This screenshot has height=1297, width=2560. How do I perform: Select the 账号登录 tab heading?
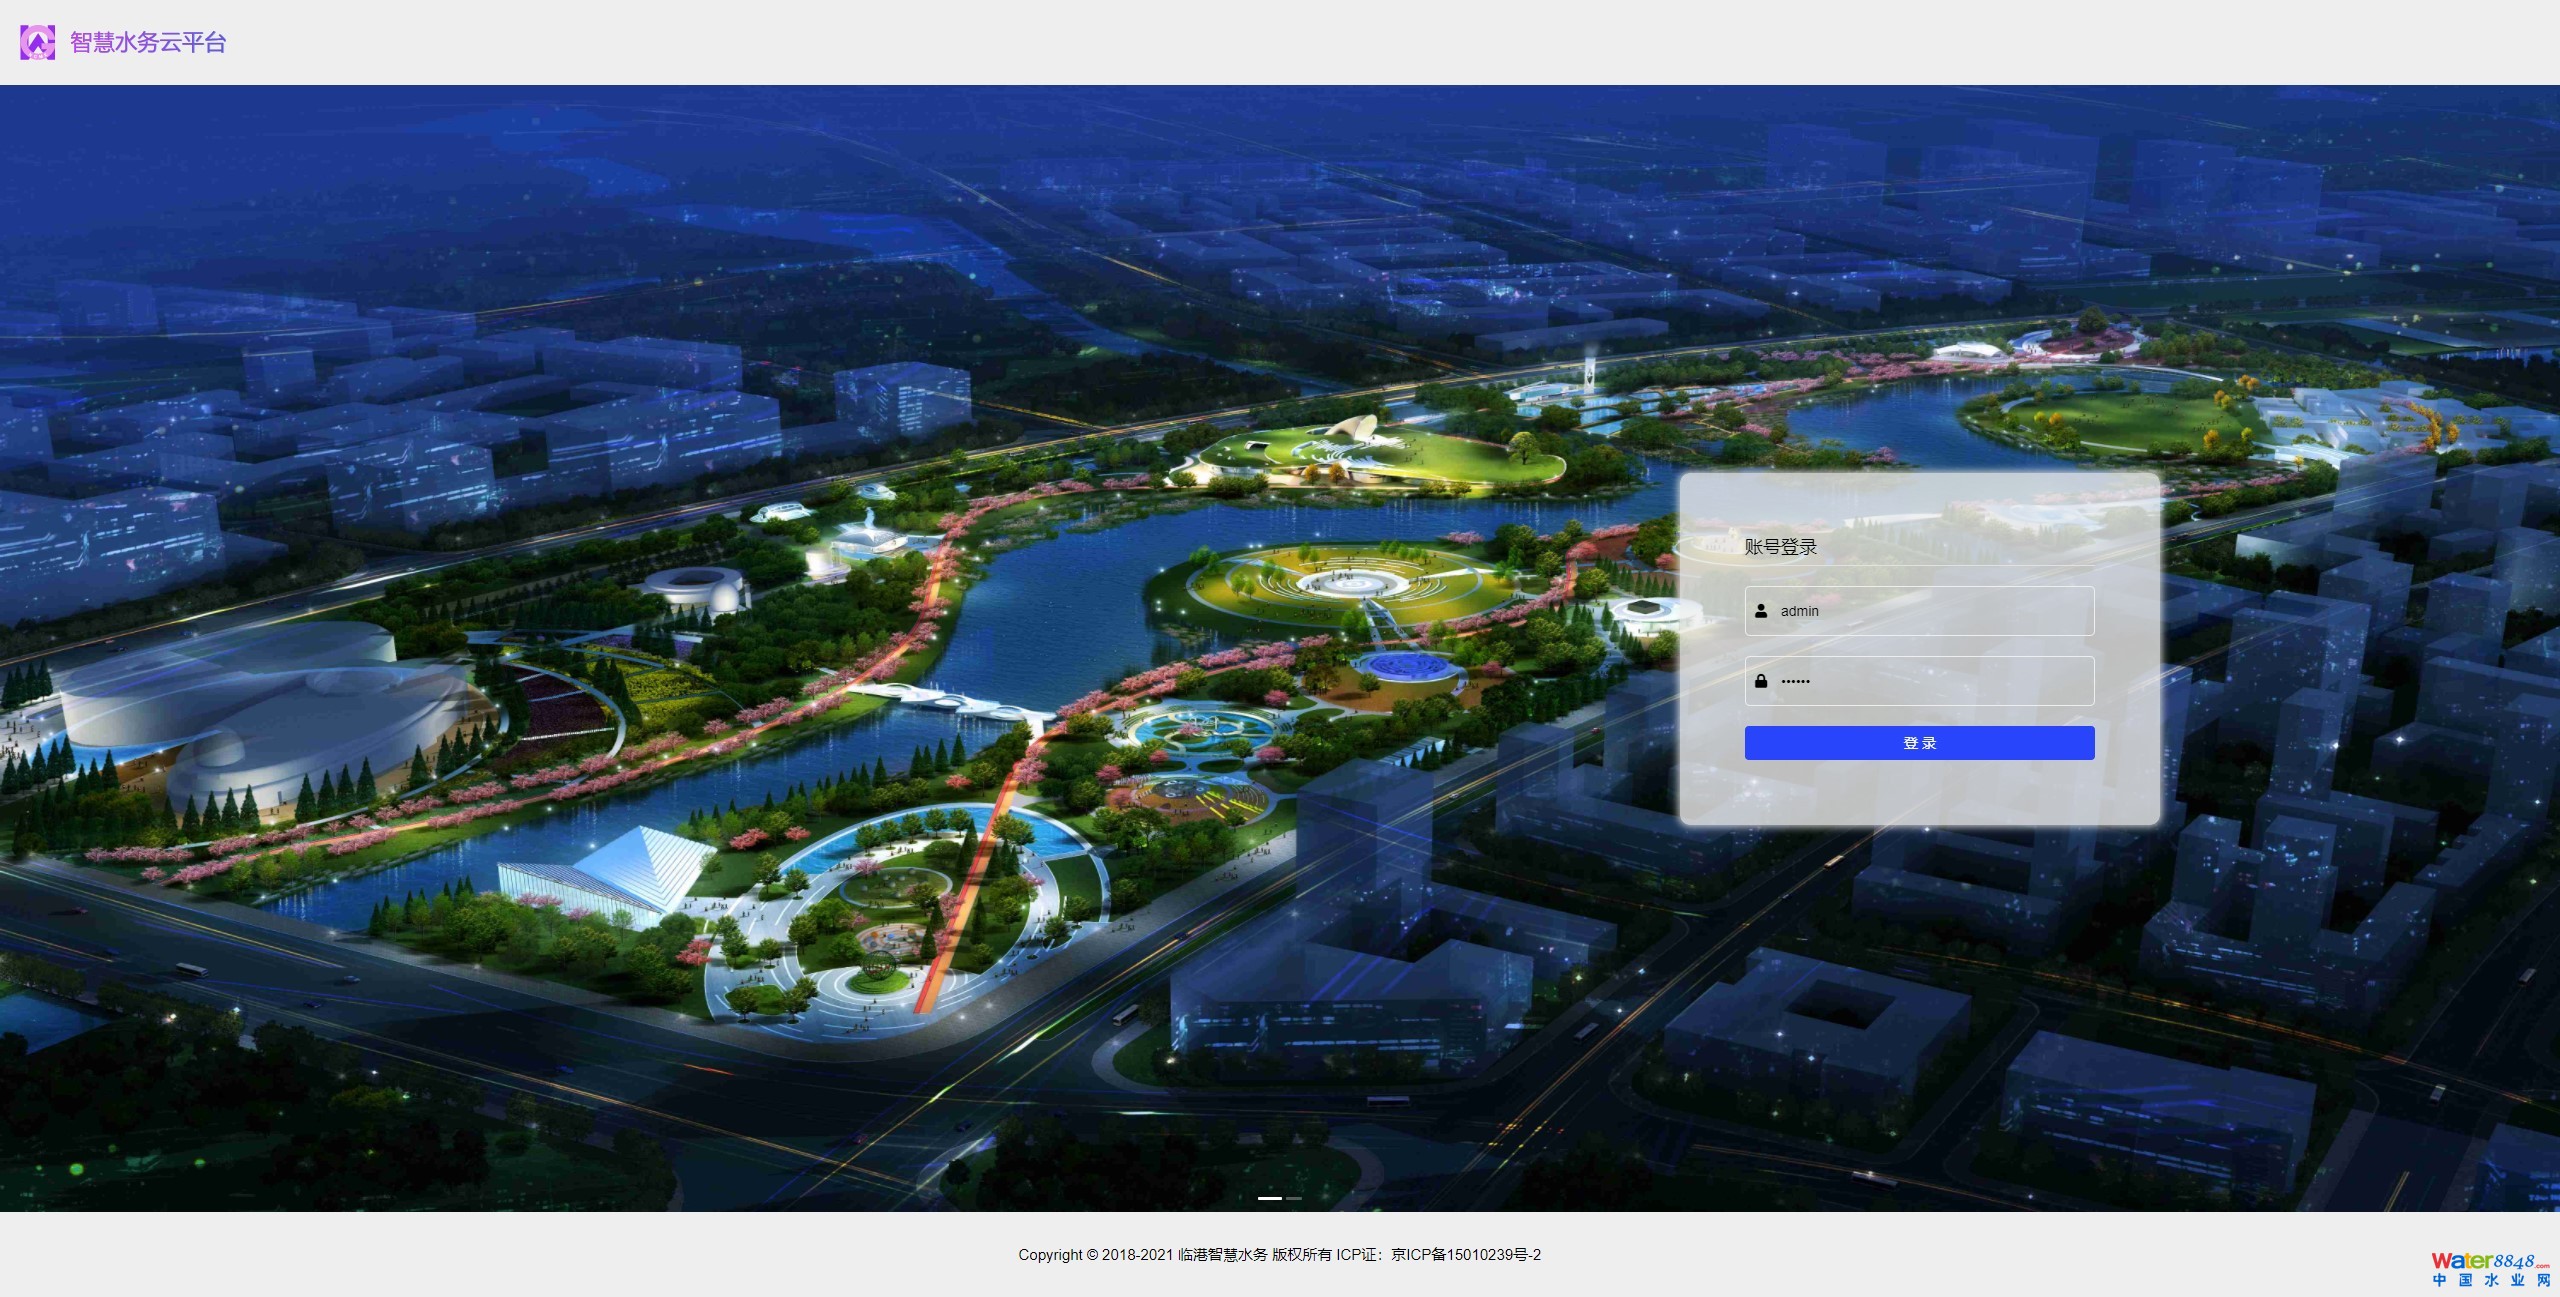click(1780, 547)
